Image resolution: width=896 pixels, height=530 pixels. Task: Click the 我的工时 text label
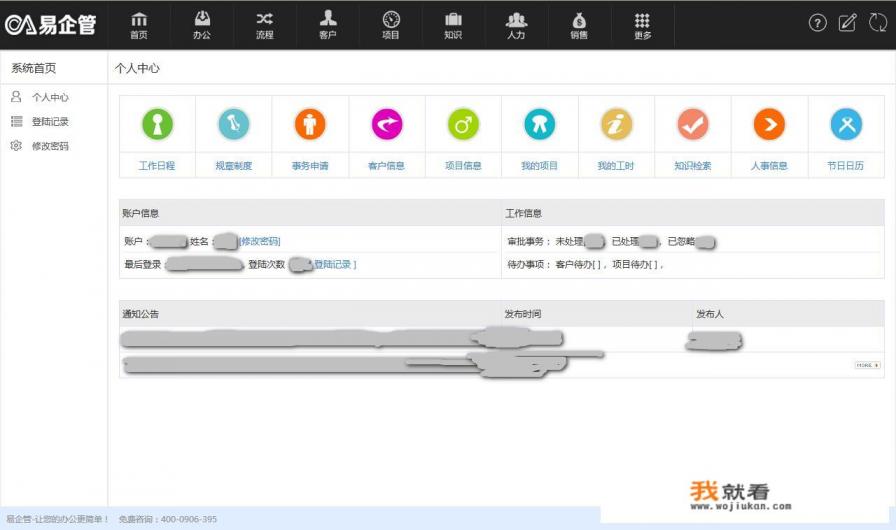[616, 166]
